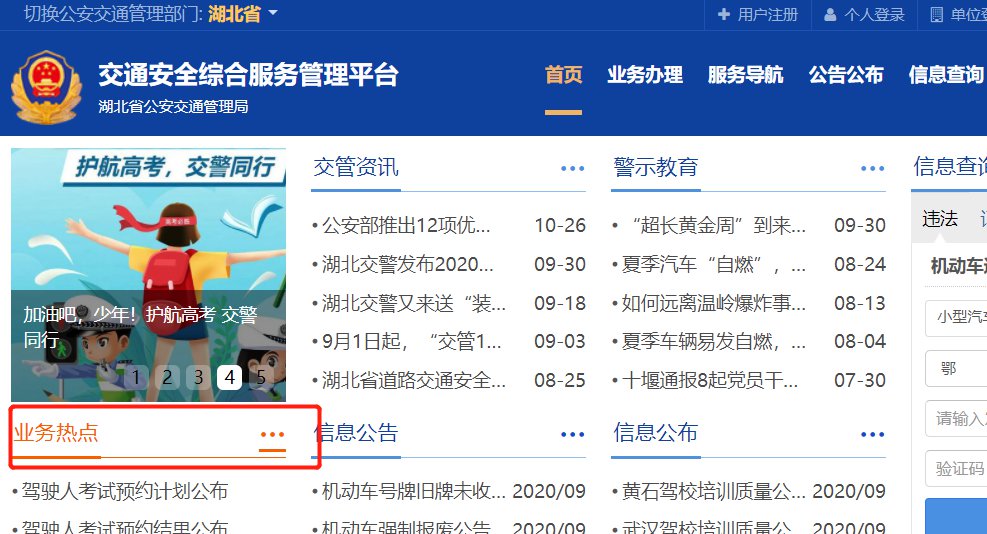
Task: Open 用户注册 registration link
Action: click(767, 14)
